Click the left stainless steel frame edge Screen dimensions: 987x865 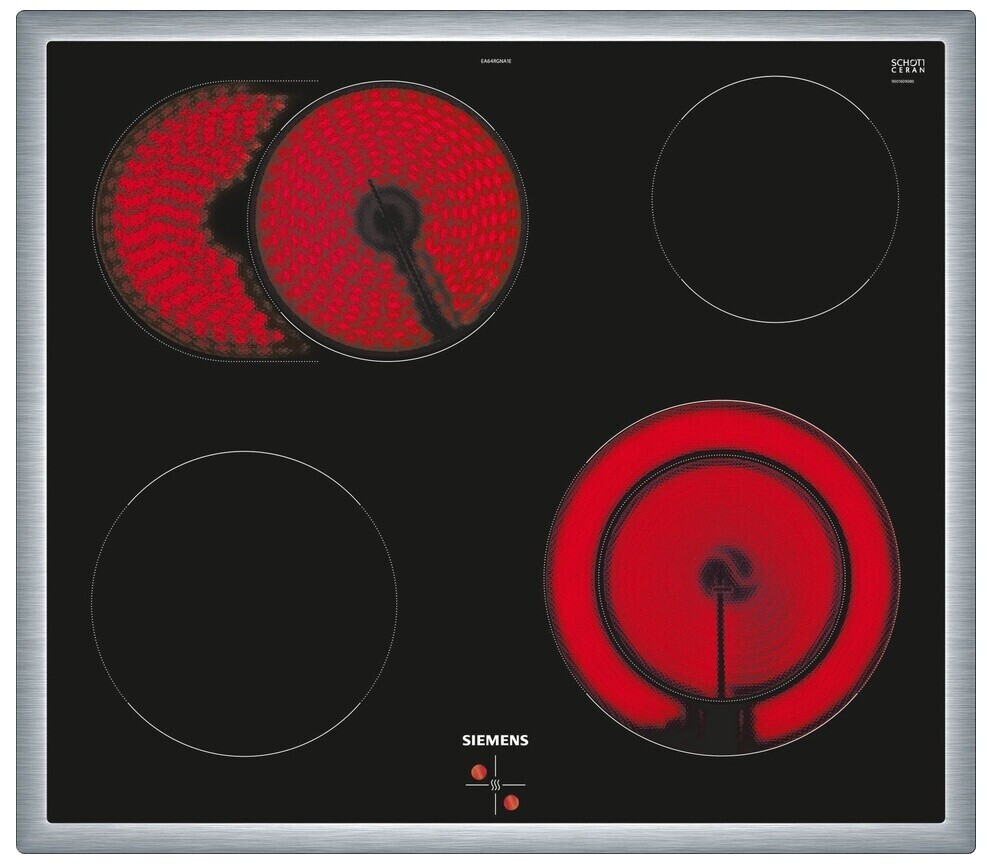(x=30, y=432)
